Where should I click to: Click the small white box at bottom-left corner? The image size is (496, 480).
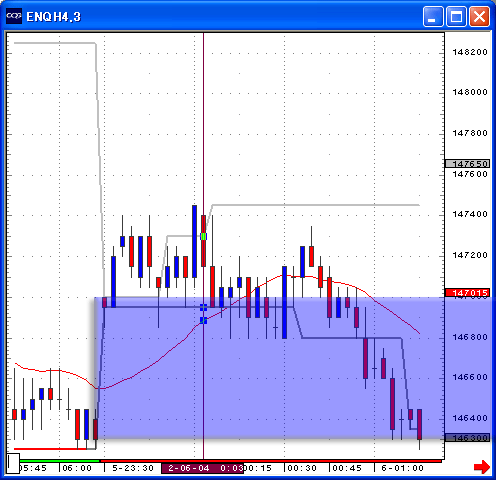[13, 463]
